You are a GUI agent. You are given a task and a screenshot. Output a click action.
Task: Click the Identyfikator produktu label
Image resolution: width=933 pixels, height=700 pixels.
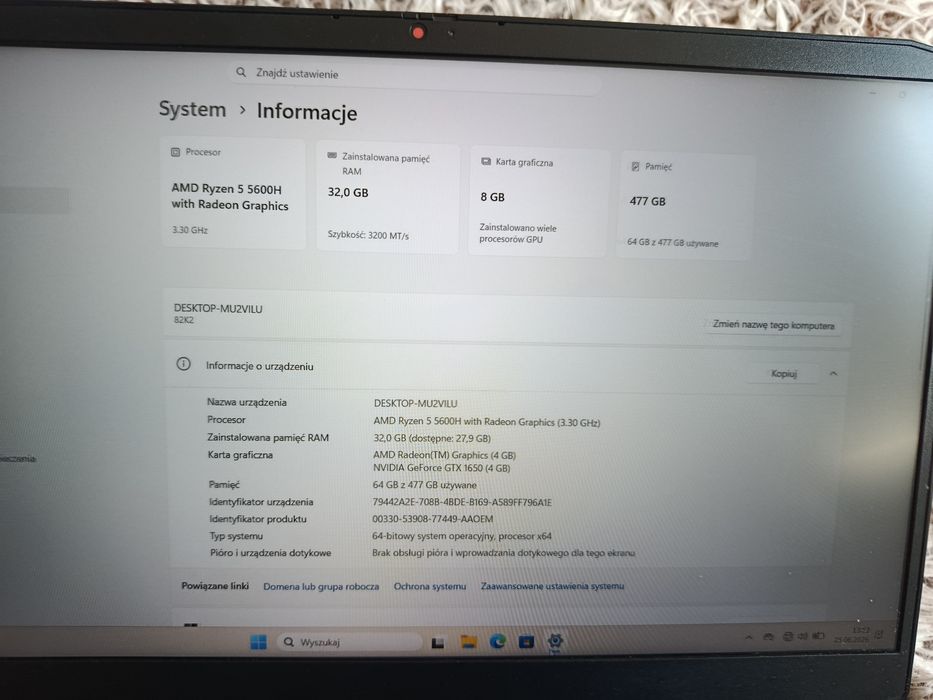(258, 519)
